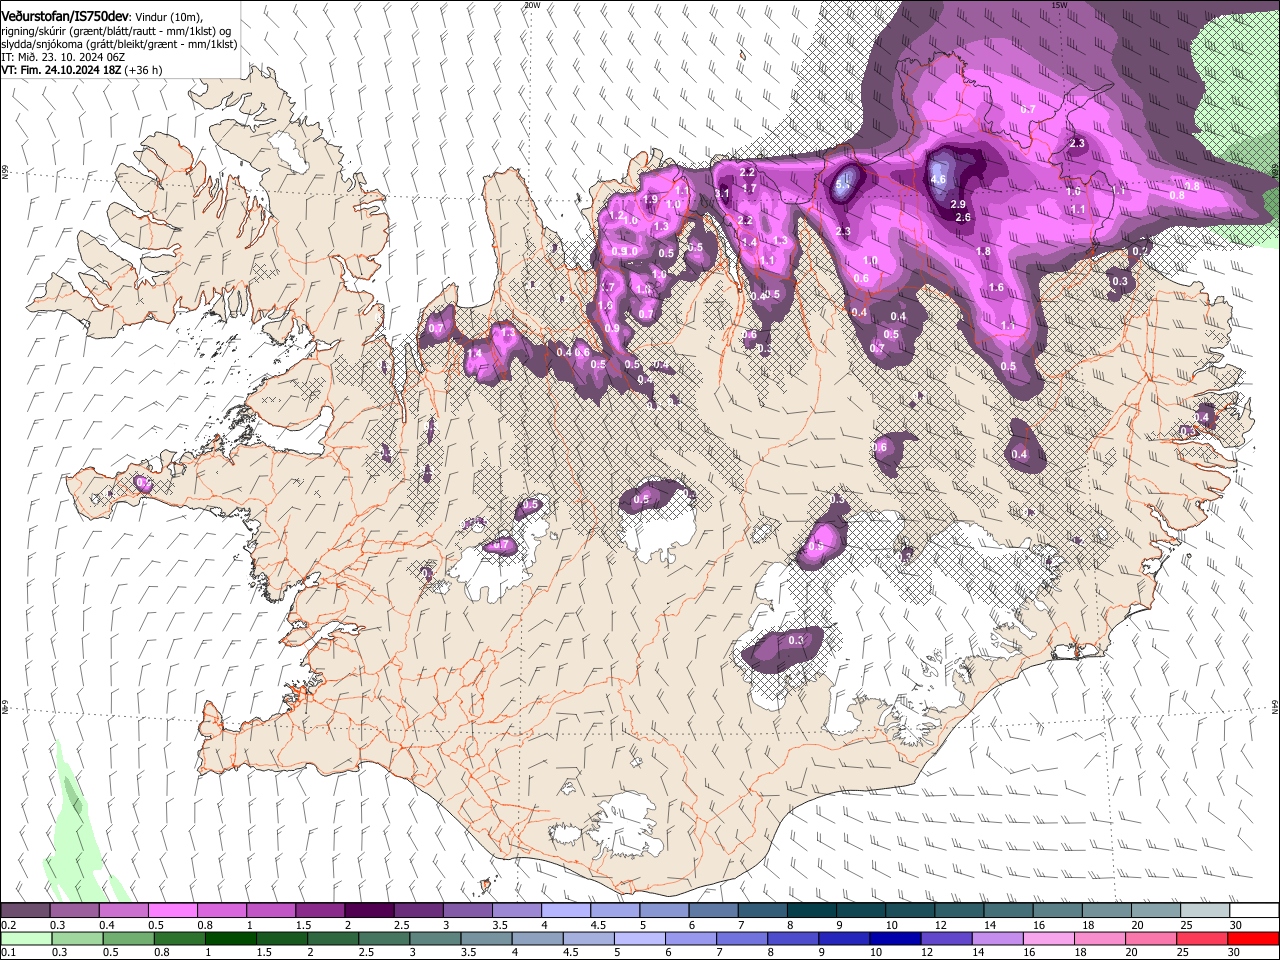
Task: Pick the darkest green lower swatch starting at 1
Action: (x=230, y=938)
